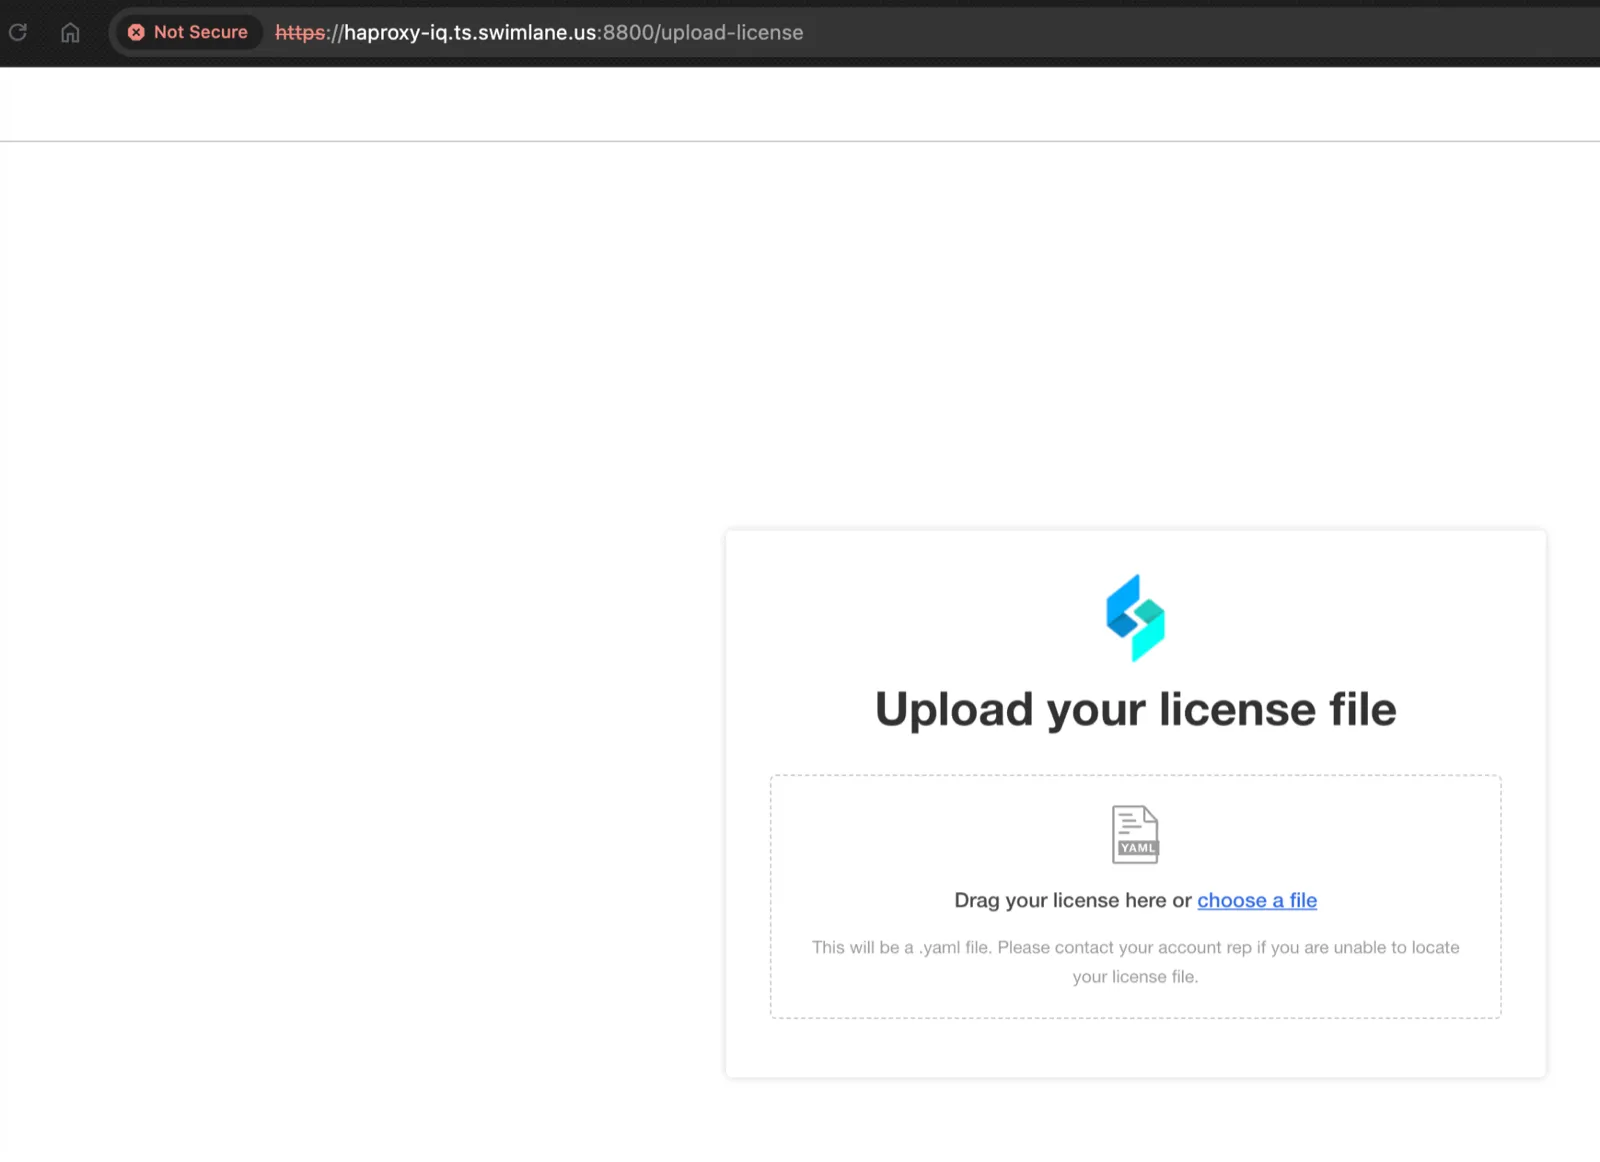Viewport: 1600px width, 1162px height.
Task: Open the Not Secure site warning badge
Action: [188, 32]
